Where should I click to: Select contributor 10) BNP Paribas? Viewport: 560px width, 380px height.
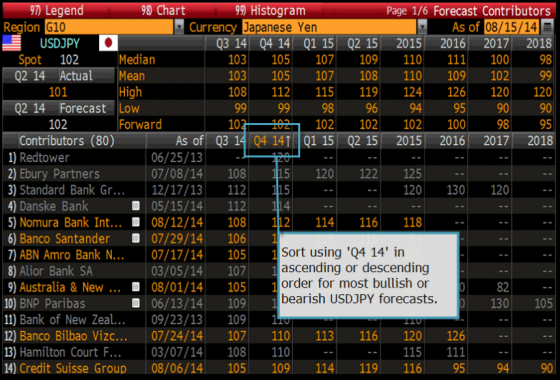point(52,304)
